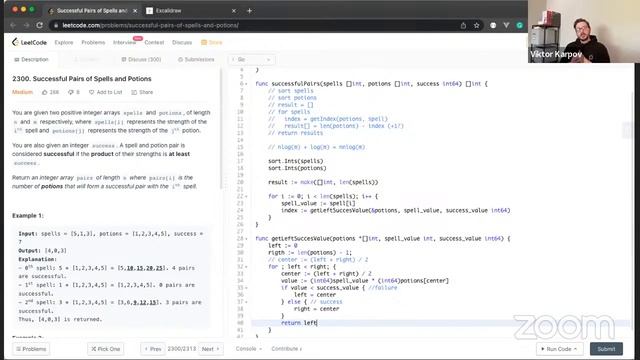Click the Add to List text
Screen dimensions: 640x360
pos(109,92)
